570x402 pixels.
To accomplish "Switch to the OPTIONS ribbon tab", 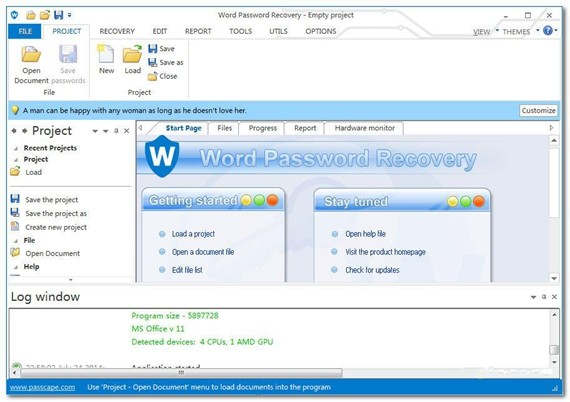I will pyautogui.click(x=321, y=31).
